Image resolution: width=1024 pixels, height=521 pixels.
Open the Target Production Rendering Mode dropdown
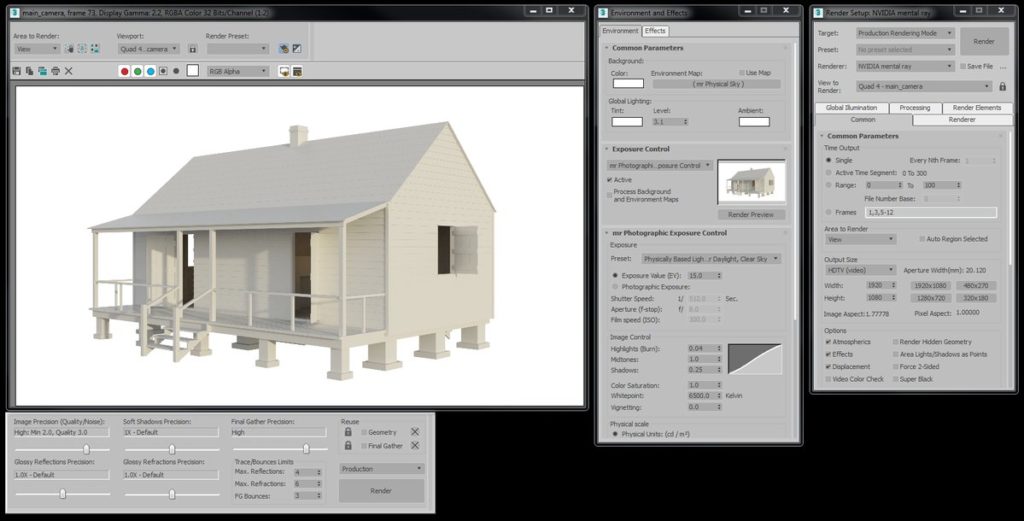(x=905, y=33)
